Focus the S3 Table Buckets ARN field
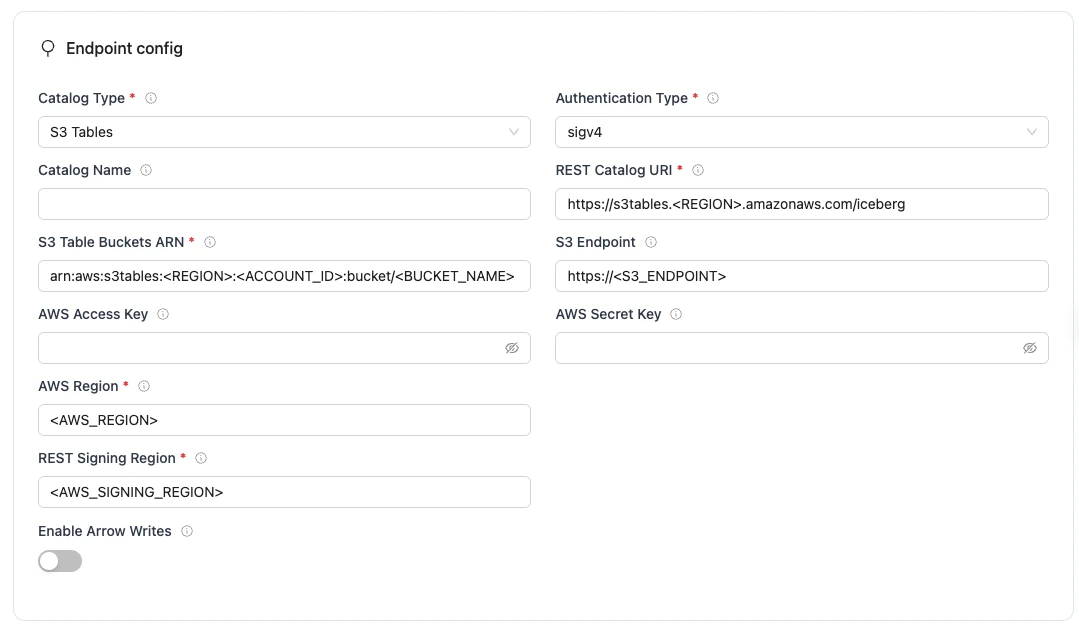This screenshot has width=1079, height=638. click(x=284, y=276)
